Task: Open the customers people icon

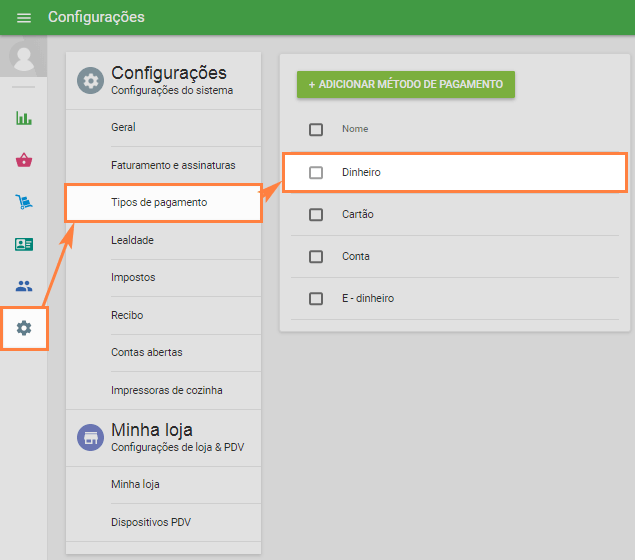Action: 24,286
